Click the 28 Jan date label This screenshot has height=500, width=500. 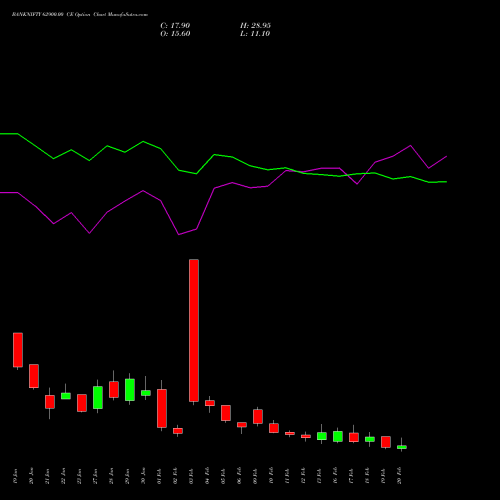point(111,476)
